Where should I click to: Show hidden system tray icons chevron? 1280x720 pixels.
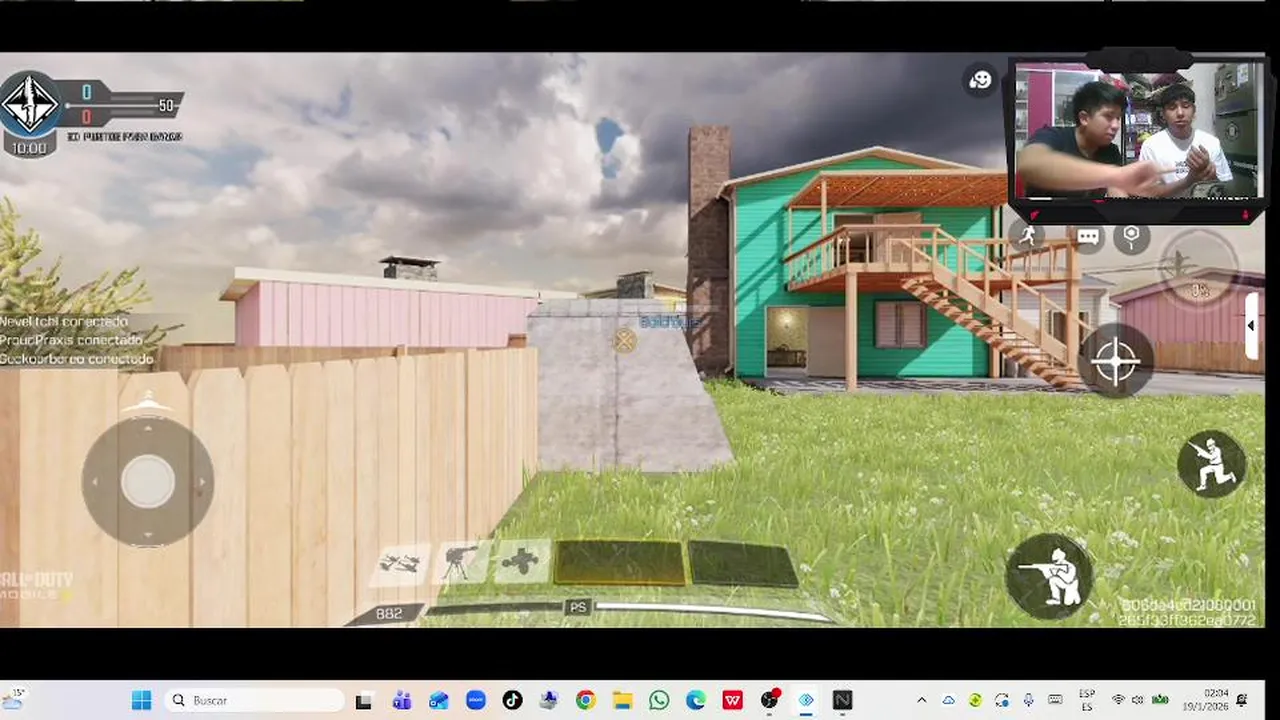tap(921, 700)
